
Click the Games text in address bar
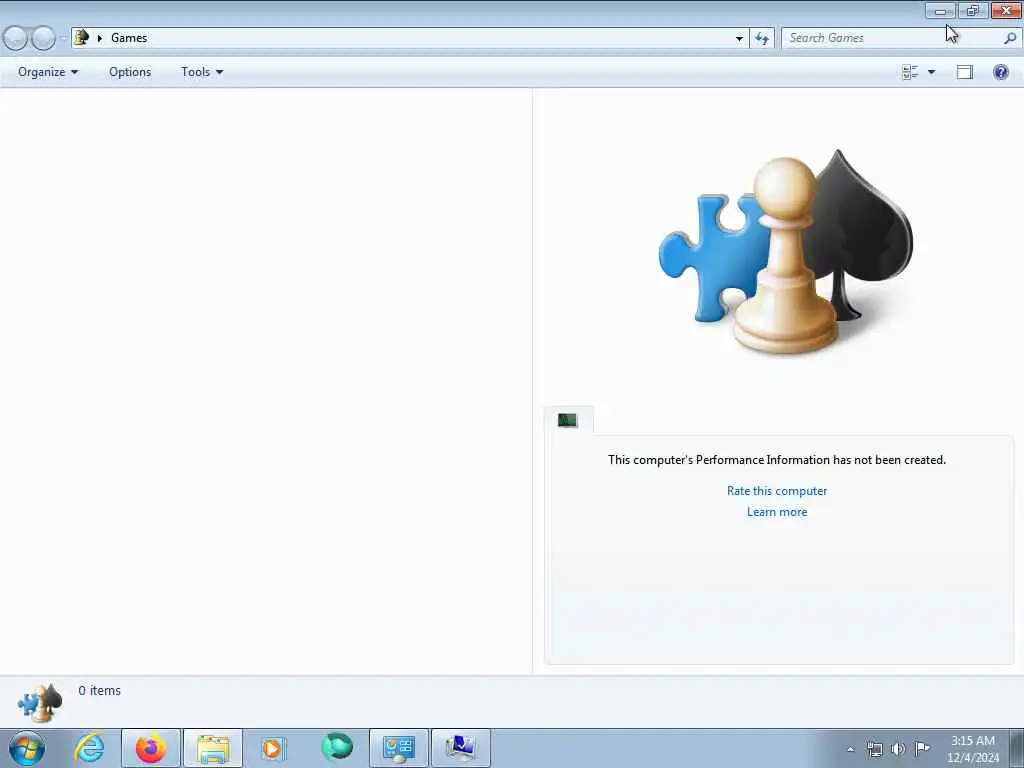tap(129, 38)
